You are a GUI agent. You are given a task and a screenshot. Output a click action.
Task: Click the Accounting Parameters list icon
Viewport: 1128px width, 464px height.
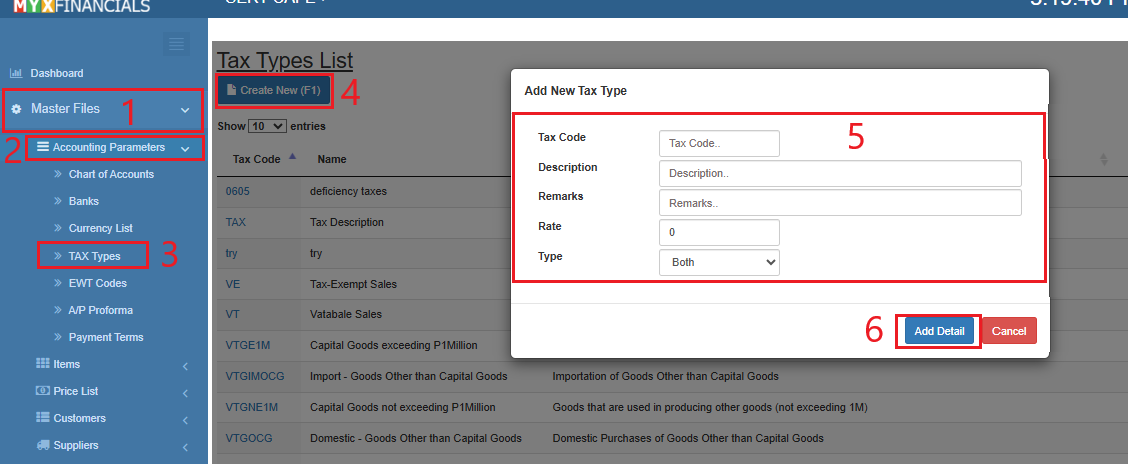43,147
